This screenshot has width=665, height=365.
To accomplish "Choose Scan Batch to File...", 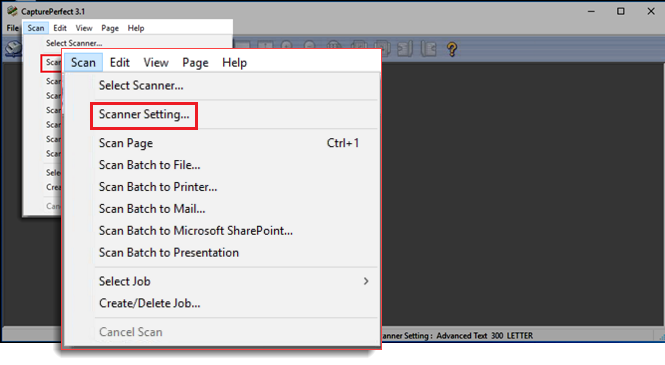I will (149, 165).
